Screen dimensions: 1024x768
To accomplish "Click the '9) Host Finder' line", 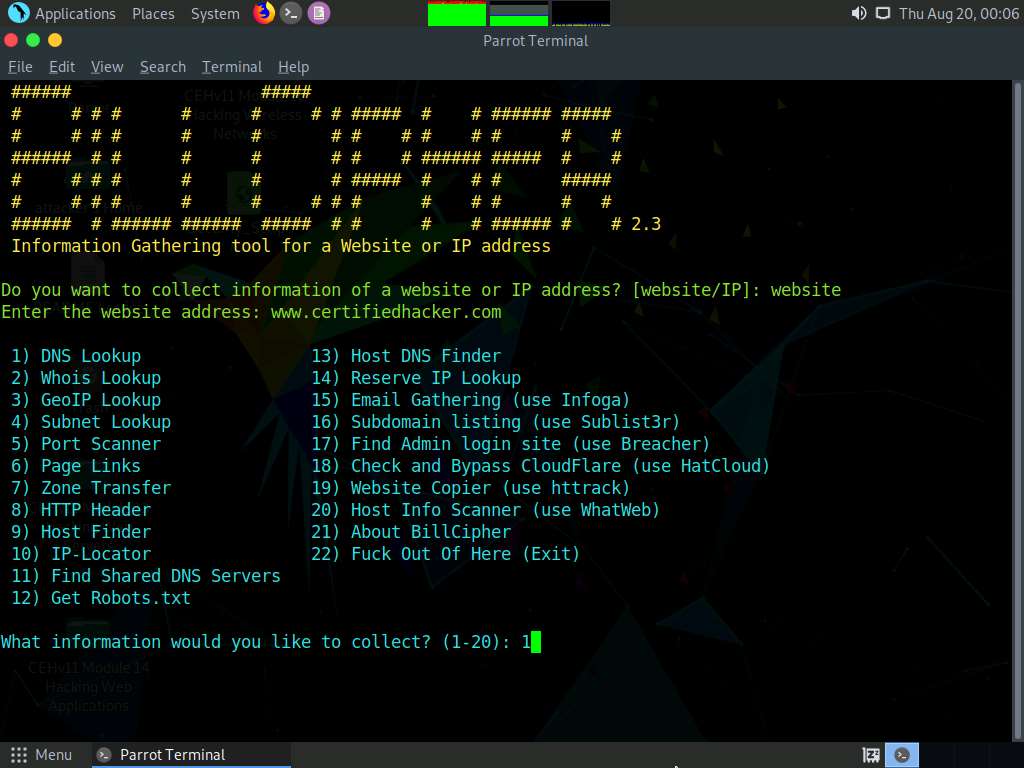I will [81, 532].
